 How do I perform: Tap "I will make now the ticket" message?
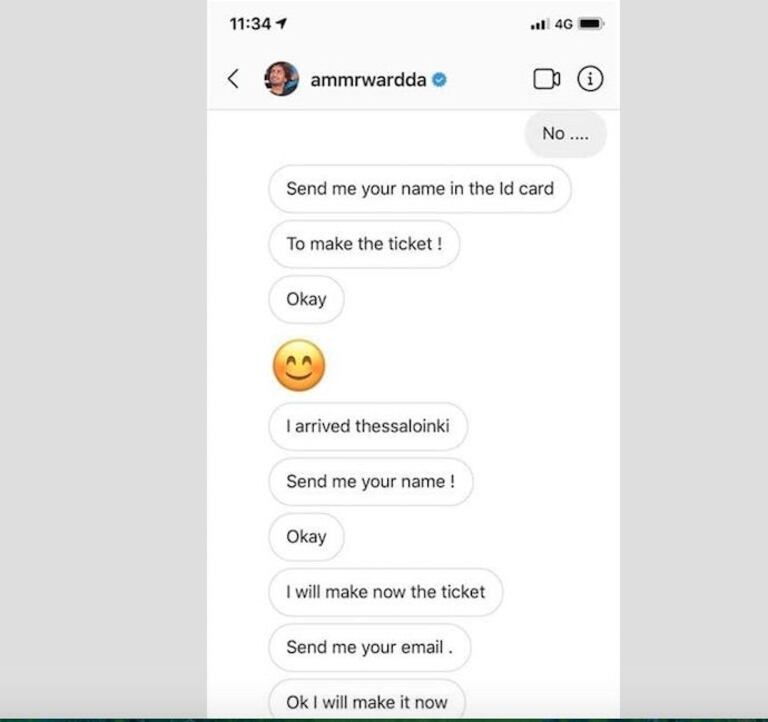385,592
